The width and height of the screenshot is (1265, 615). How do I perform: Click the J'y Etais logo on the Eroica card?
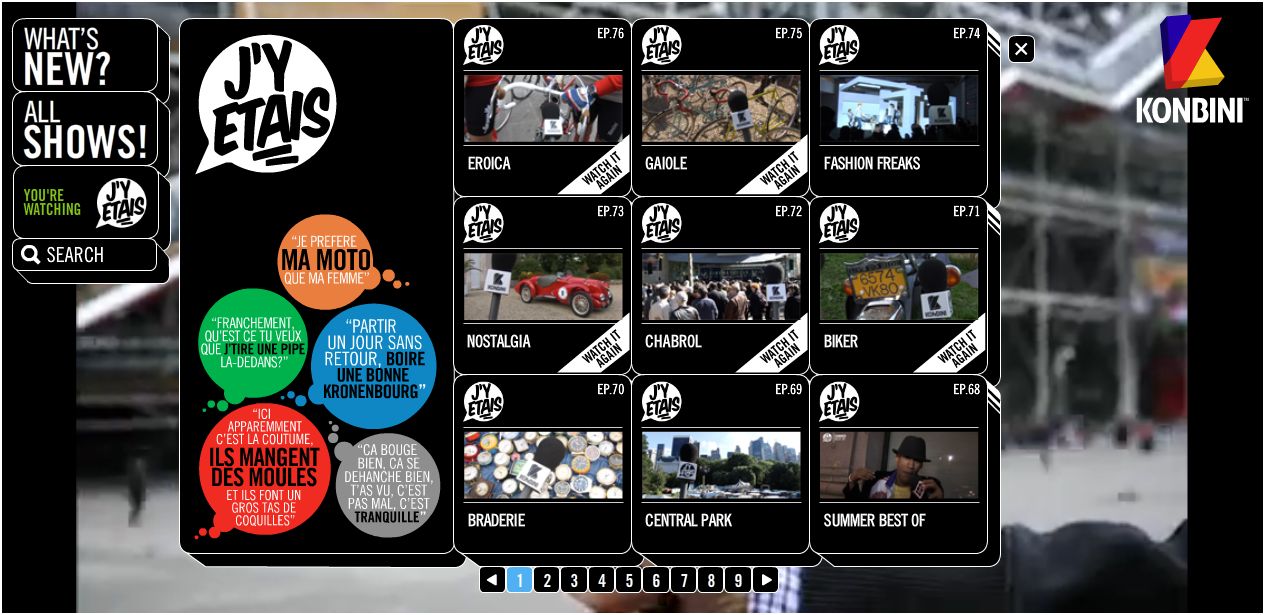click(x=483, y=46)
